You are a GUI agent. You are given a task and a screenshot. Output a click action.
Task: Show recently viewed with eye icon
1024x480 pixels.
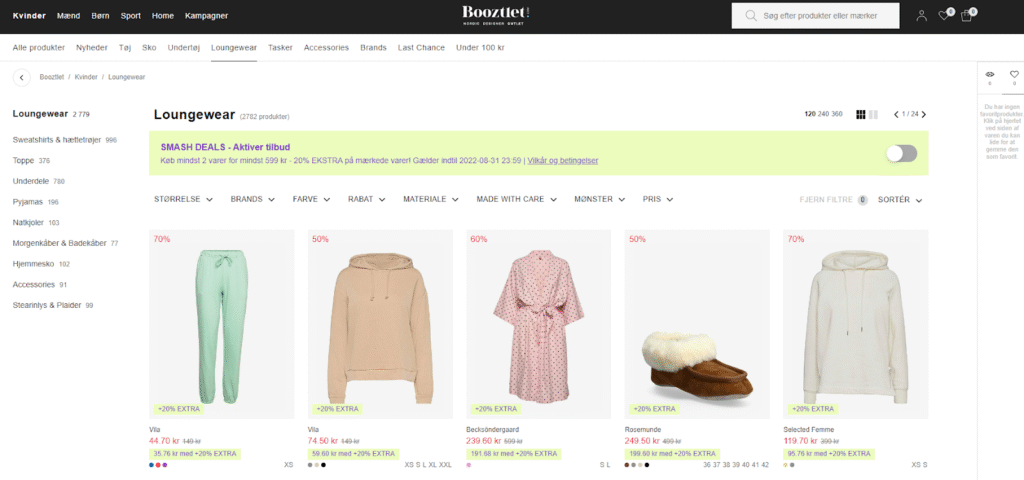pyautogui.click(x=989, y=74)
